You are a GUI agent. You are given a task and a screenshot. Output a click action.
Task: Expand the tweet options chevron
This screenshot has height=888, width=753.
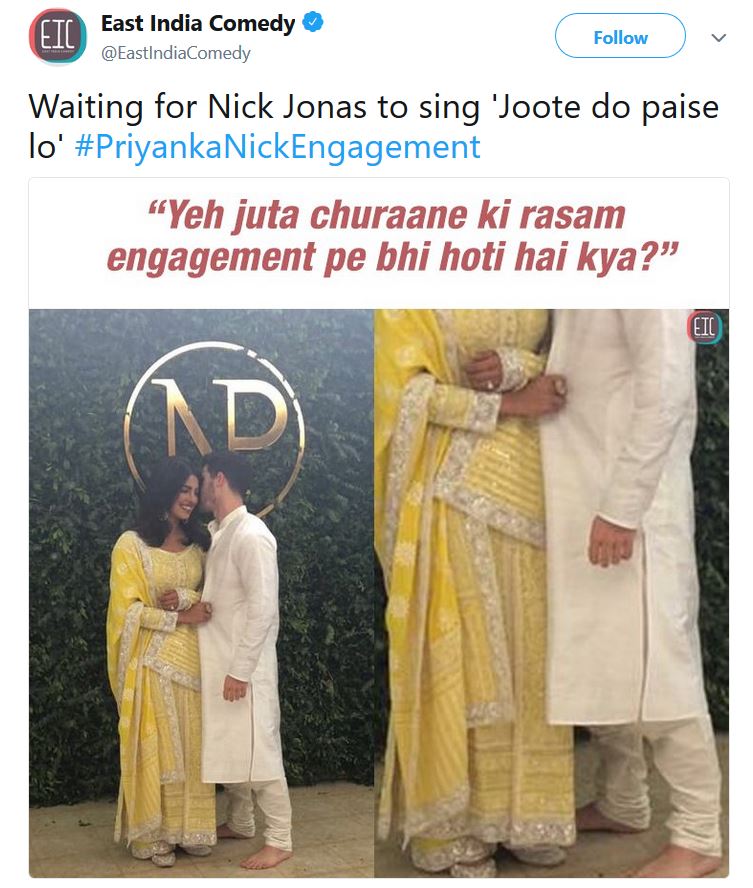(718, 38)
